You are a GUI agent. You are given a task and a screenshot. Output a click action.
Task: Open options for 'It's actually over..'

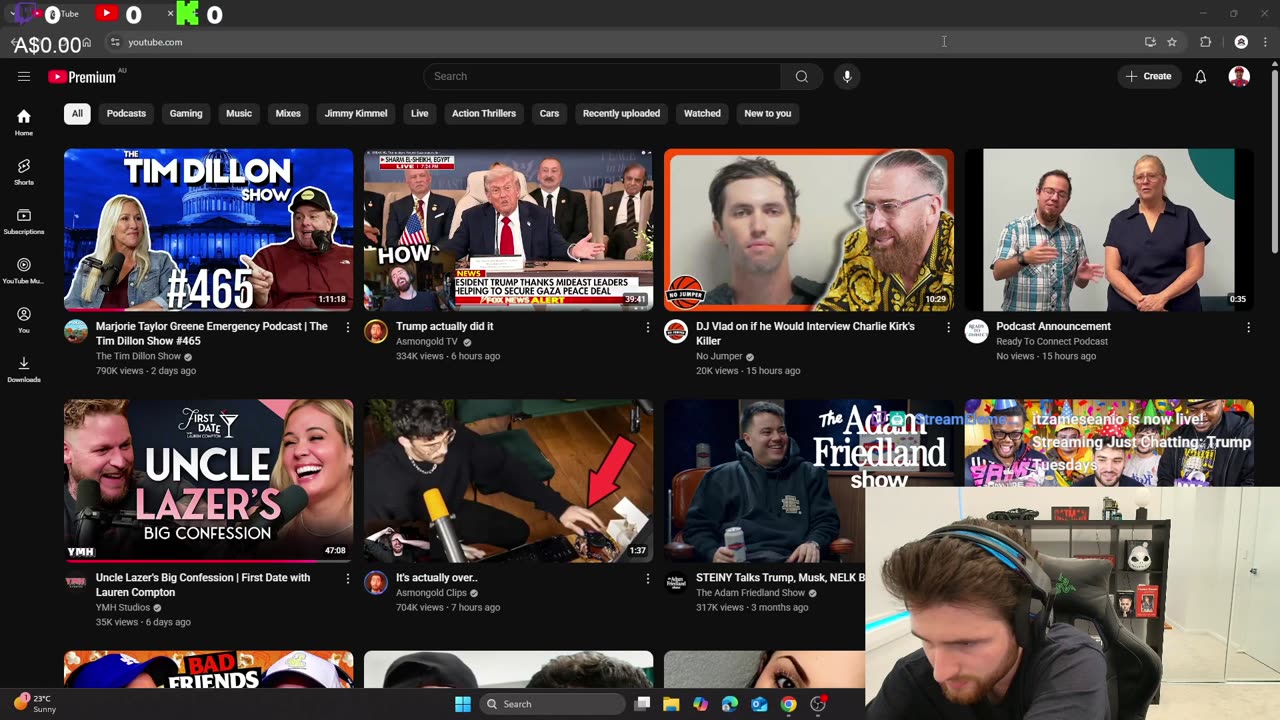648,578
